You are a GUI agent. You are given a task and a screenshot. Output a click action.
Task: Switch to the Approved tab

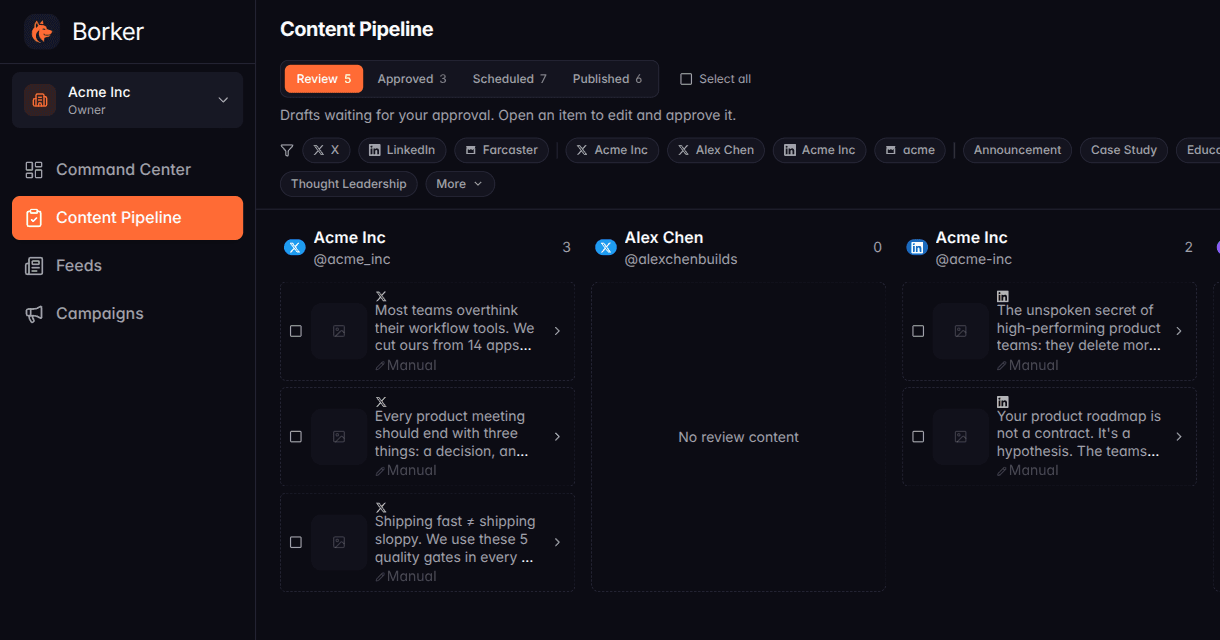[x=412, y=79]
